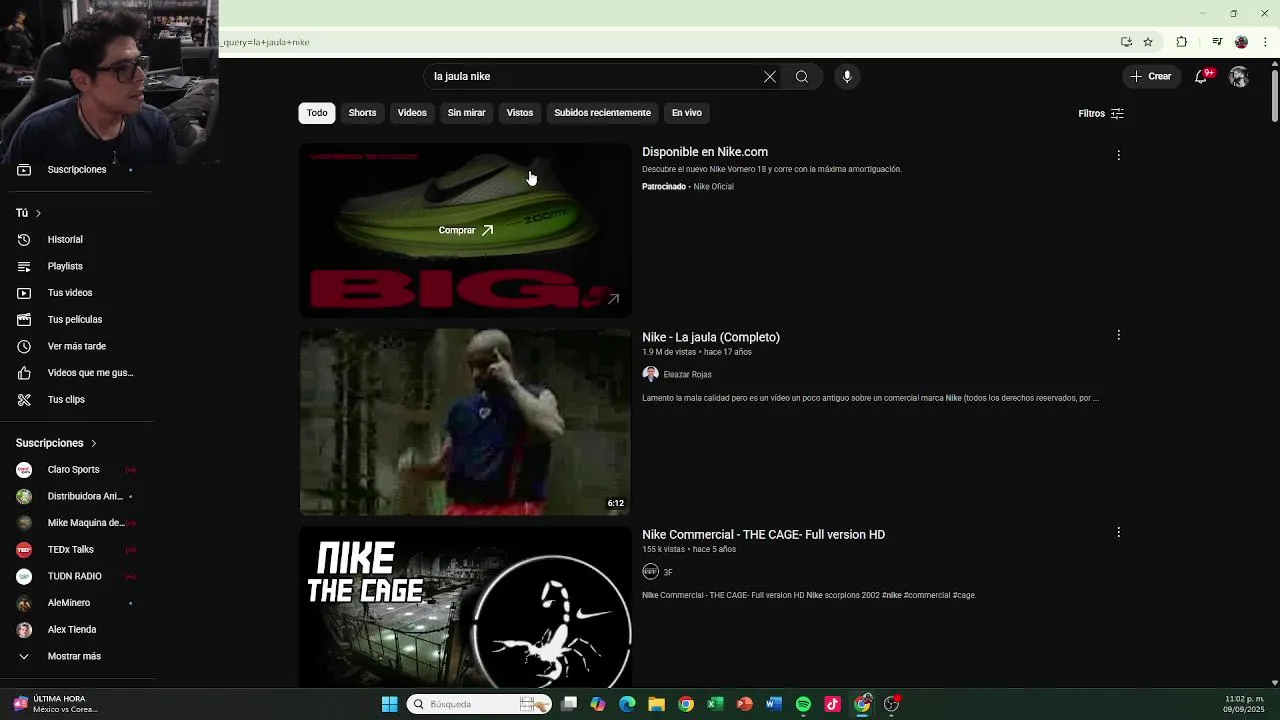The image size is (1280, 720).
Task: Open TikTok from the taskbar
Action: [832, 704]
